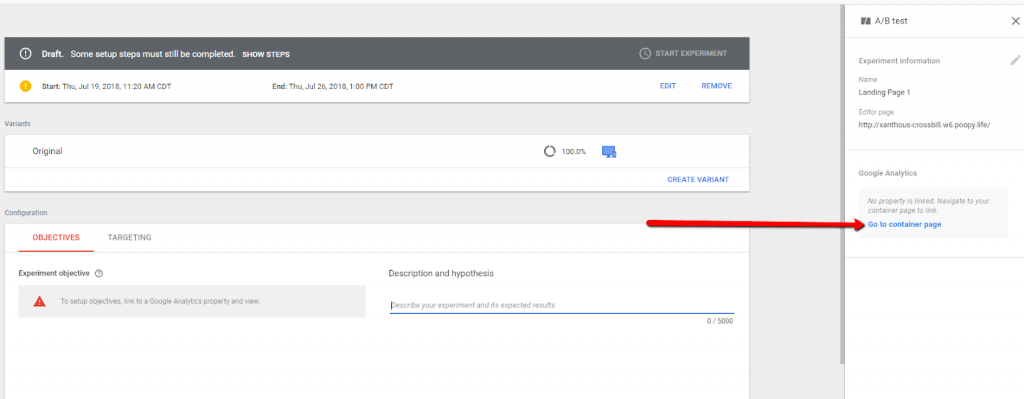This screenshot has height=399, width=1024.
Task: Click the A/B test panel icon
Action: point(866,21)
